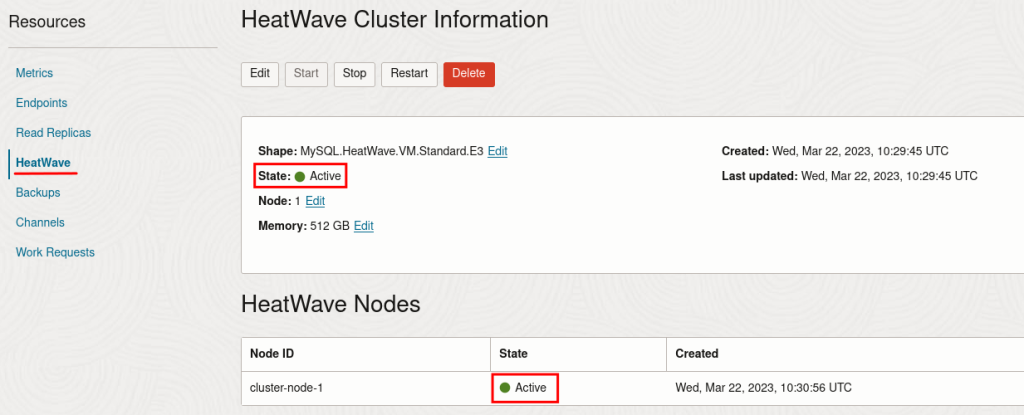Open the Metrics resource link
The width and height of the screenshot is (1024, 415).
(34, 73)
